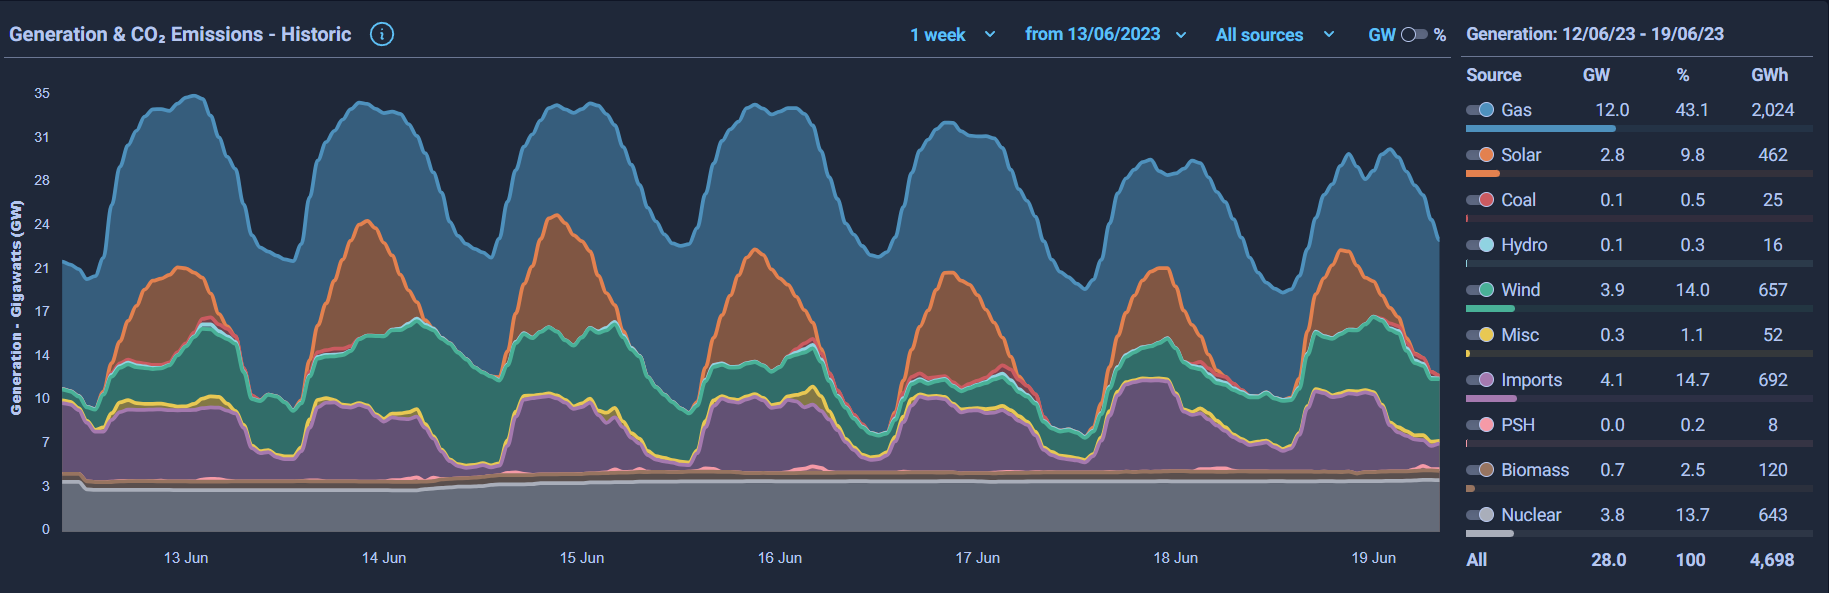The image size is (1829, 593).
Task: Click the Misc GWh value 52
Action: click(x=1773, y=335)
